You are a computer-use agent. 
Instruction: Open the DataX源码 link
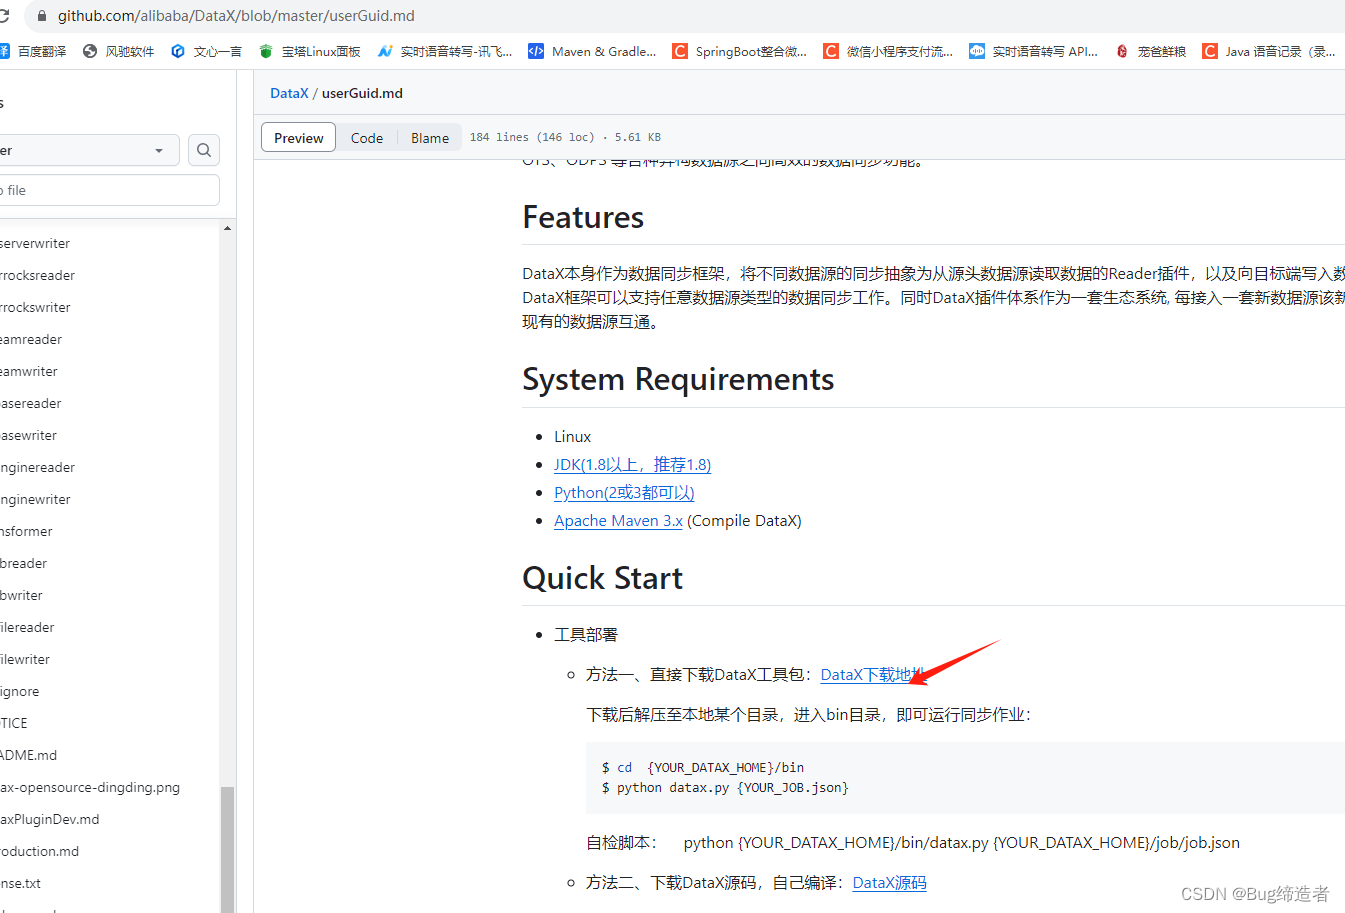(888, 882)
